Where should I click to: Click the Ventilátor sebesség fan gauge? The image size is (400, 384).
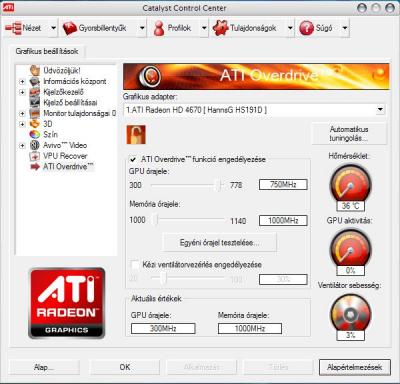350,313
